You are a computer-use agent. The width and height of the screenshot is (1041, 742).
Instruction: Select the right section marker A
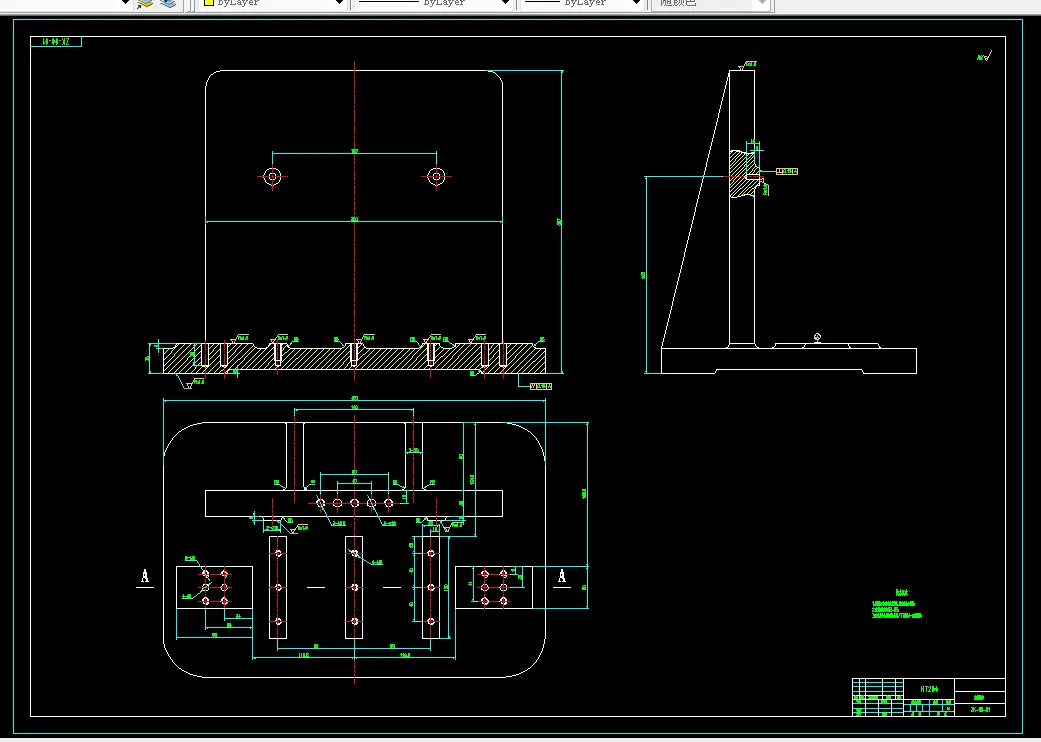pos(562,576)
